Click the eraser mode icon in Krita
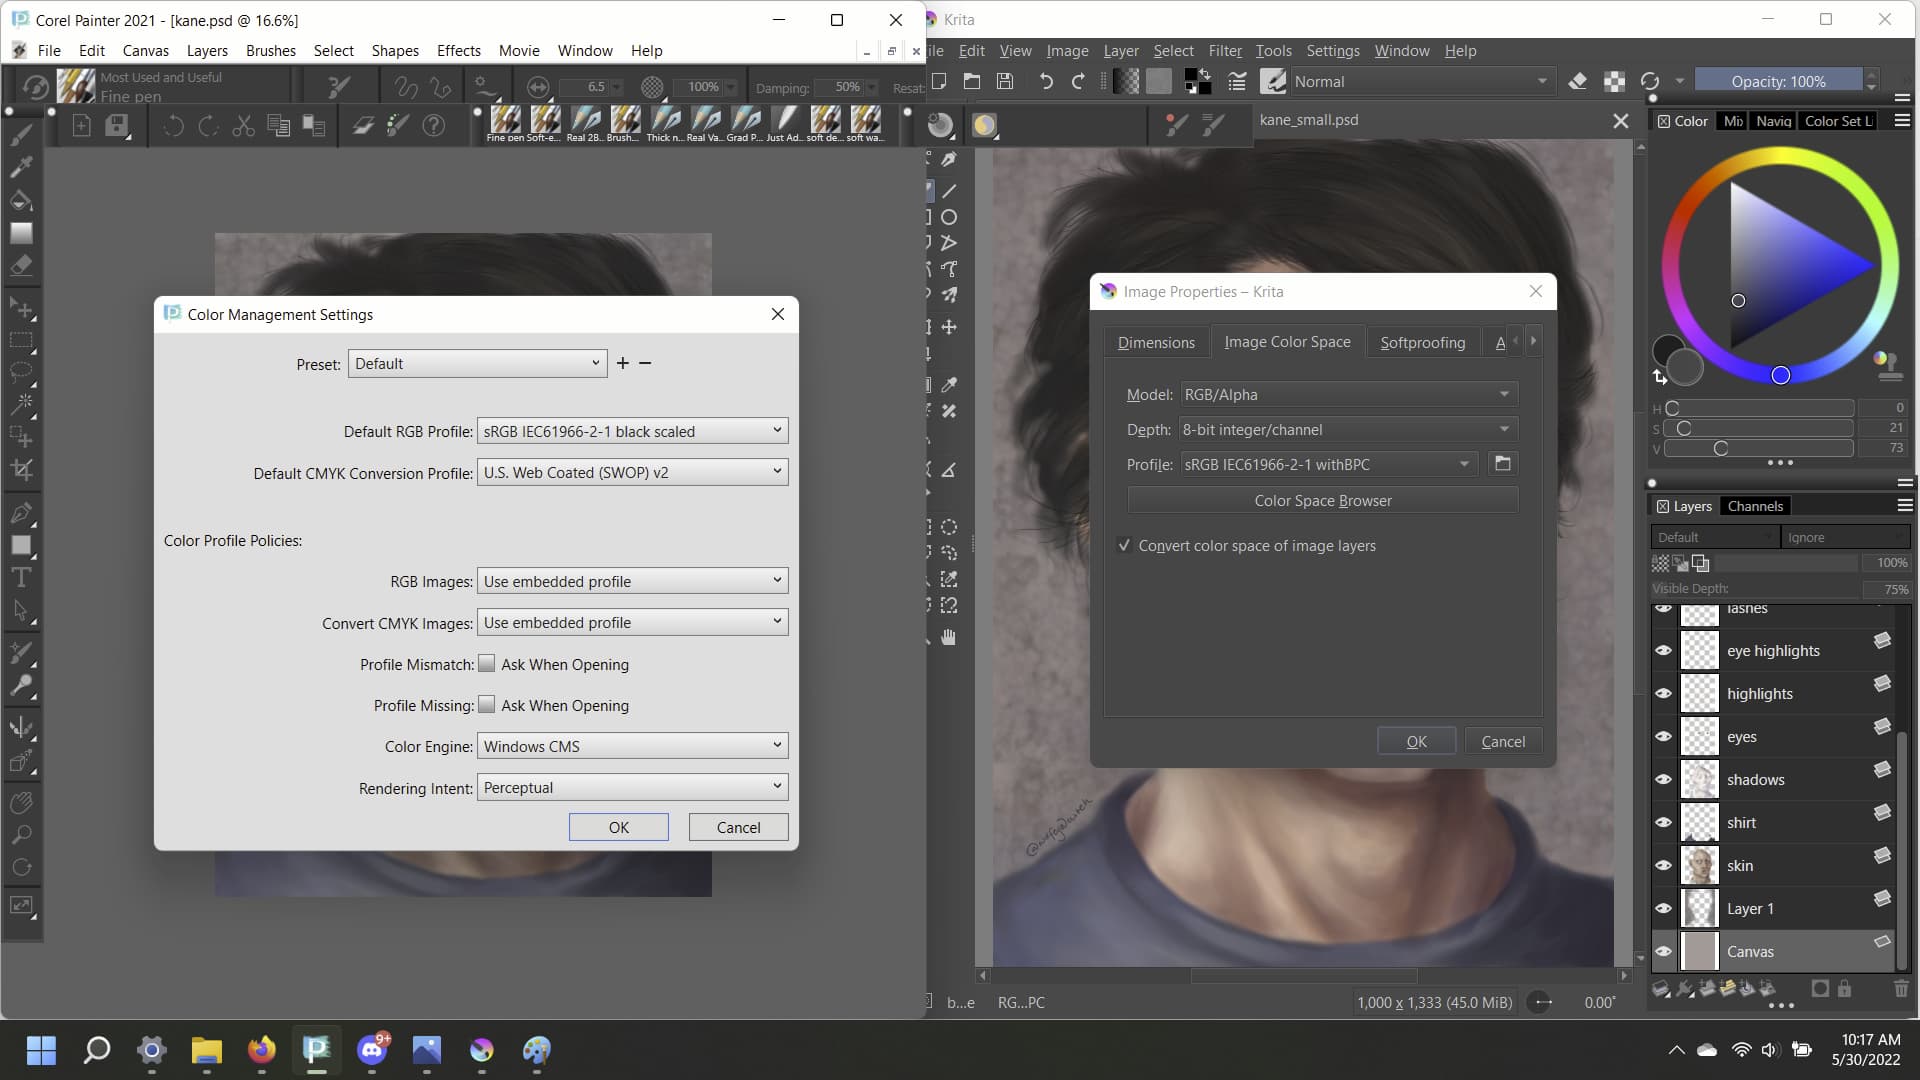The width and height of the screenshot is (1920, 1080). click(x=1577, y=82)
